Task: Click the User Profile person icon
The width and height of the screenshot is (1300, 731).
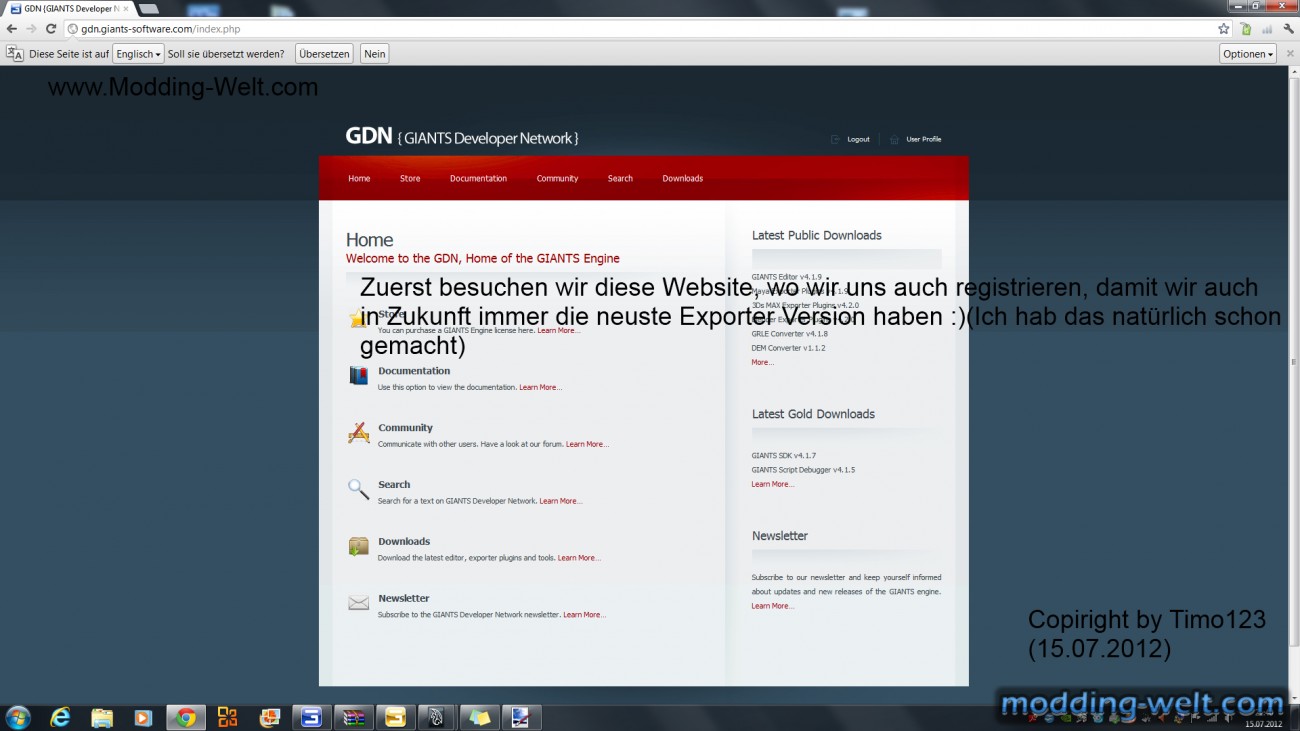Action: coord(894,139)
